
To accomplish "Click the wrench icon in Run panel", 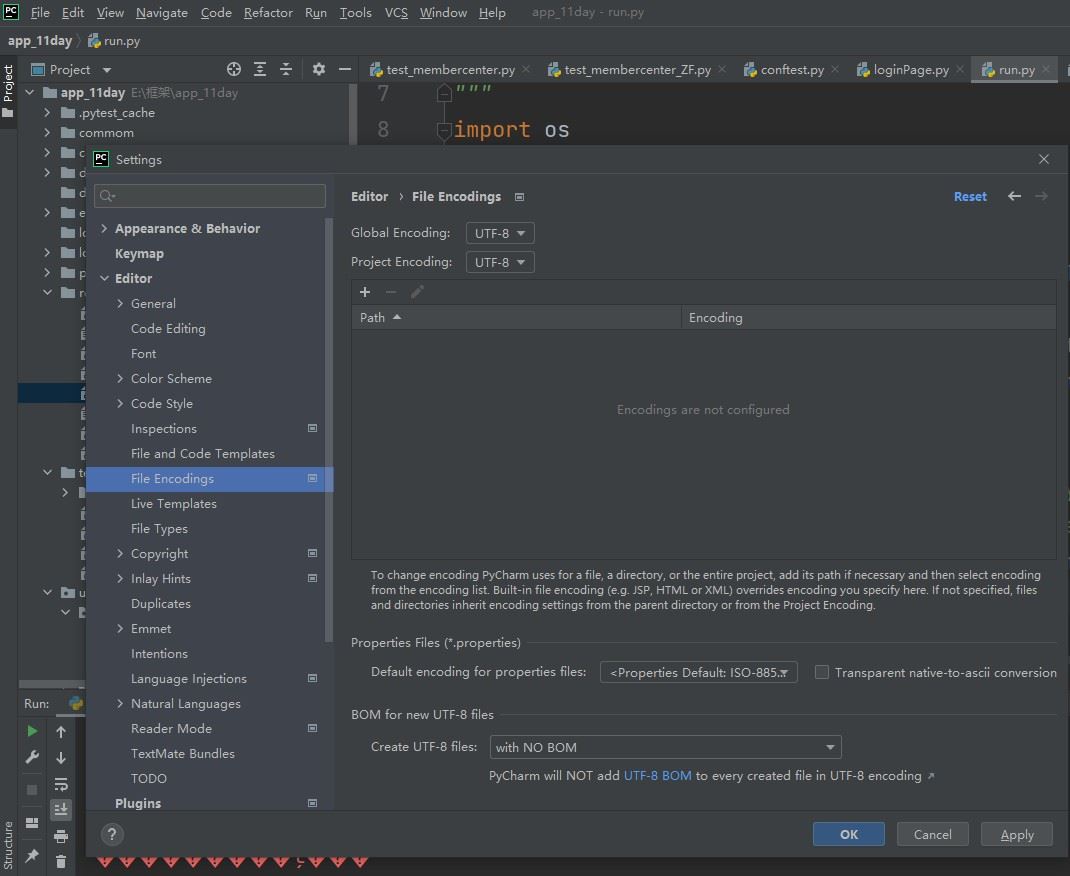I will [x=32, y=757].
